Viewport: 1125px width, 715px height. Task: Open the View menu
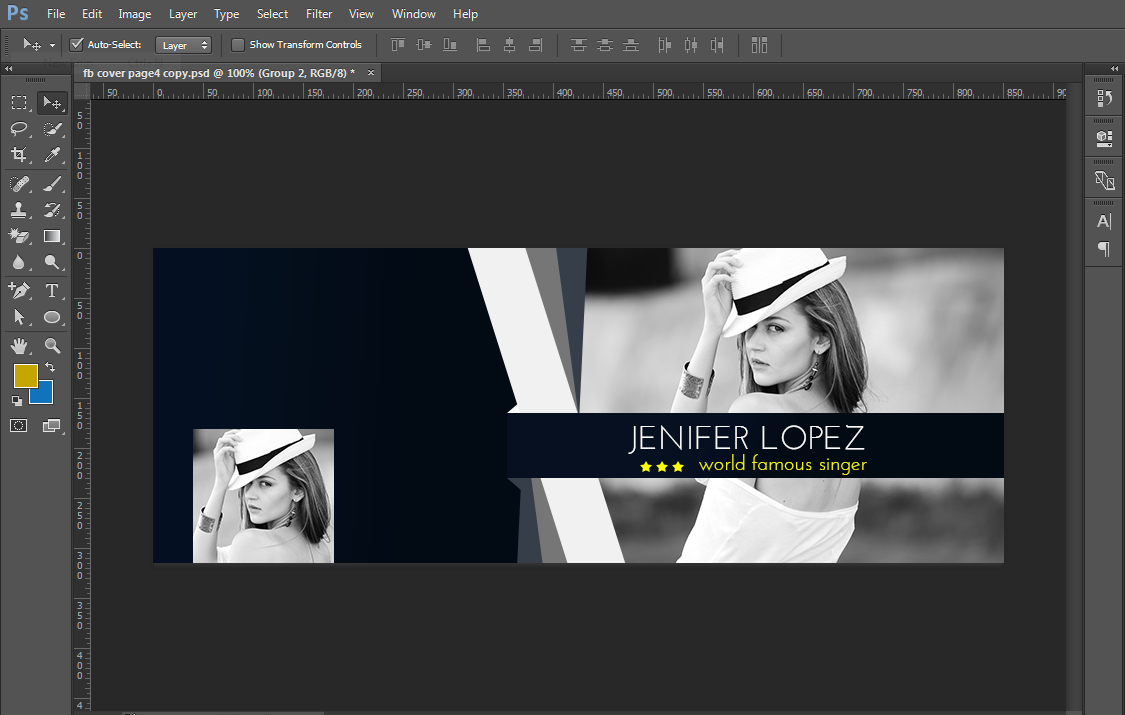point(361,14)
